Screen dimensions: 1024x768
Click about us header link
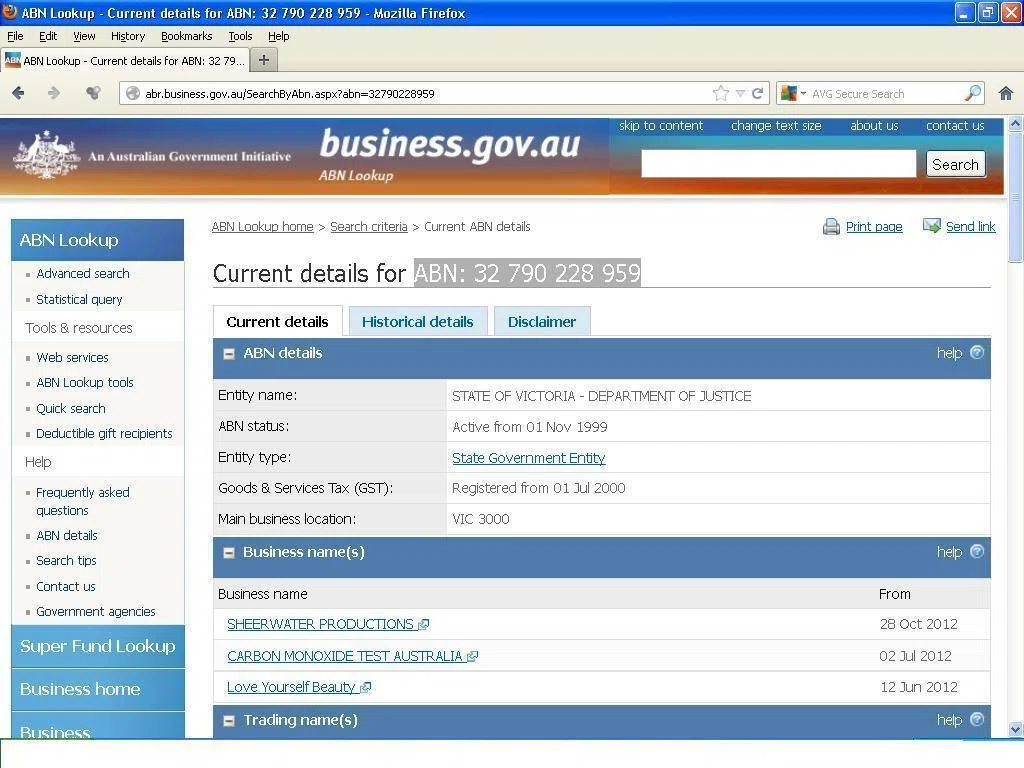(x=874, y=125)
